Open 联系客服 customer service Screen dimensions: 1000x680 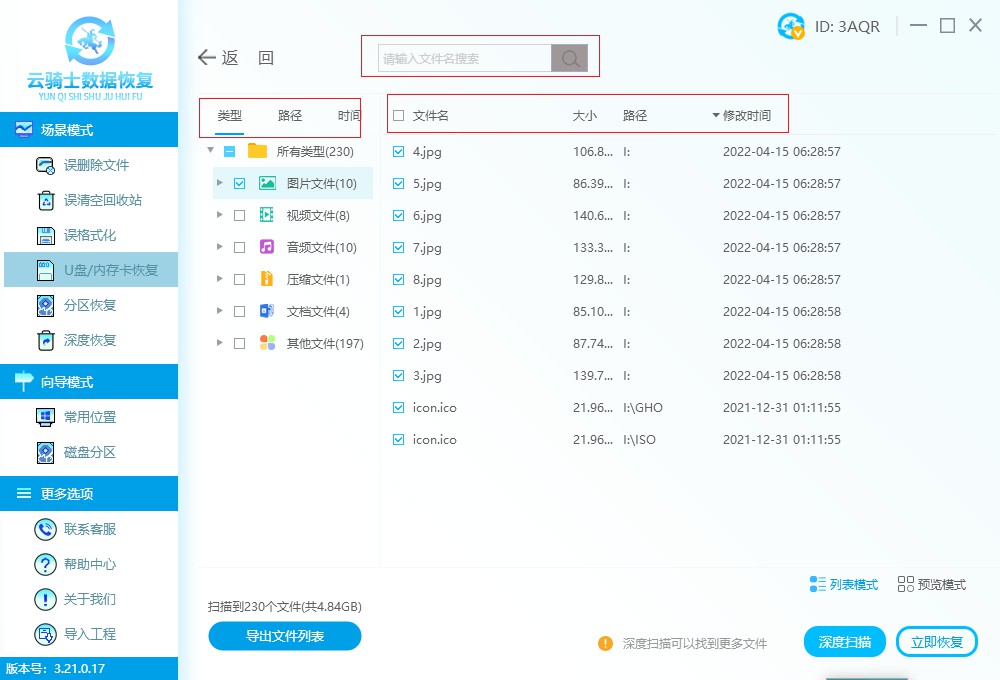coord(90,529)
